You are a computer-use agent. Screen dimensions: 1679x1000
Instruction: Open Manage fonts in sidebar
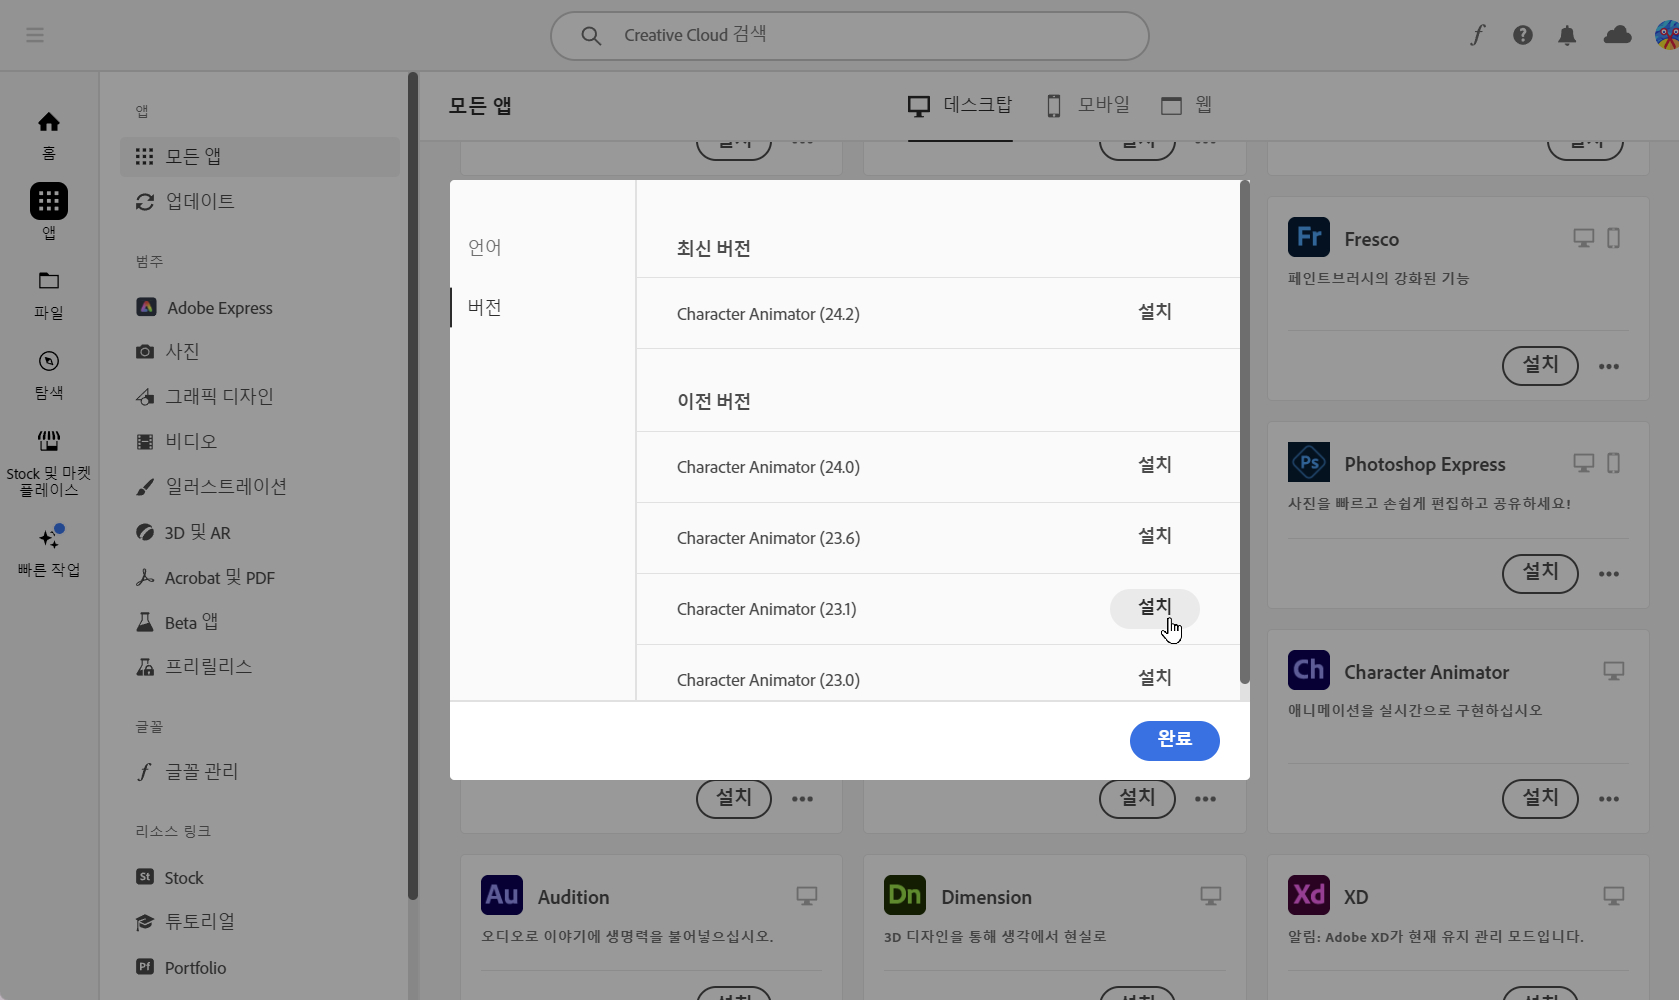[260, 772]
